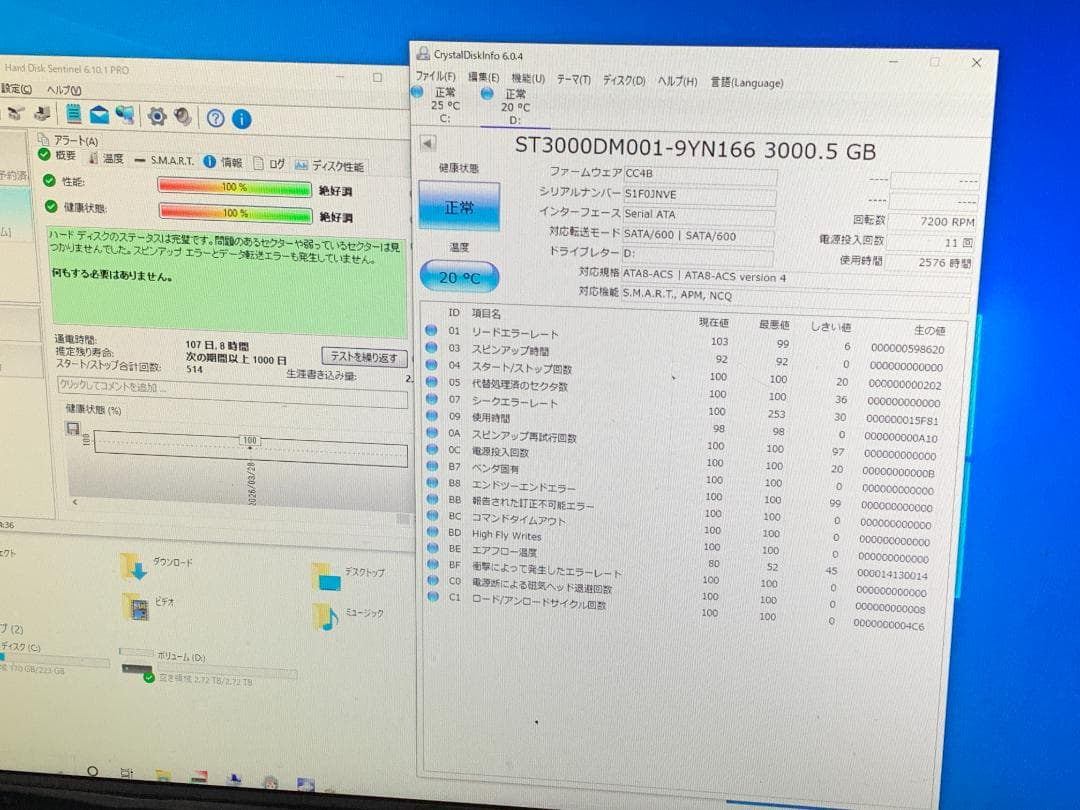Click the network monitors icon in Sentinel toolbar

[125, 115]
